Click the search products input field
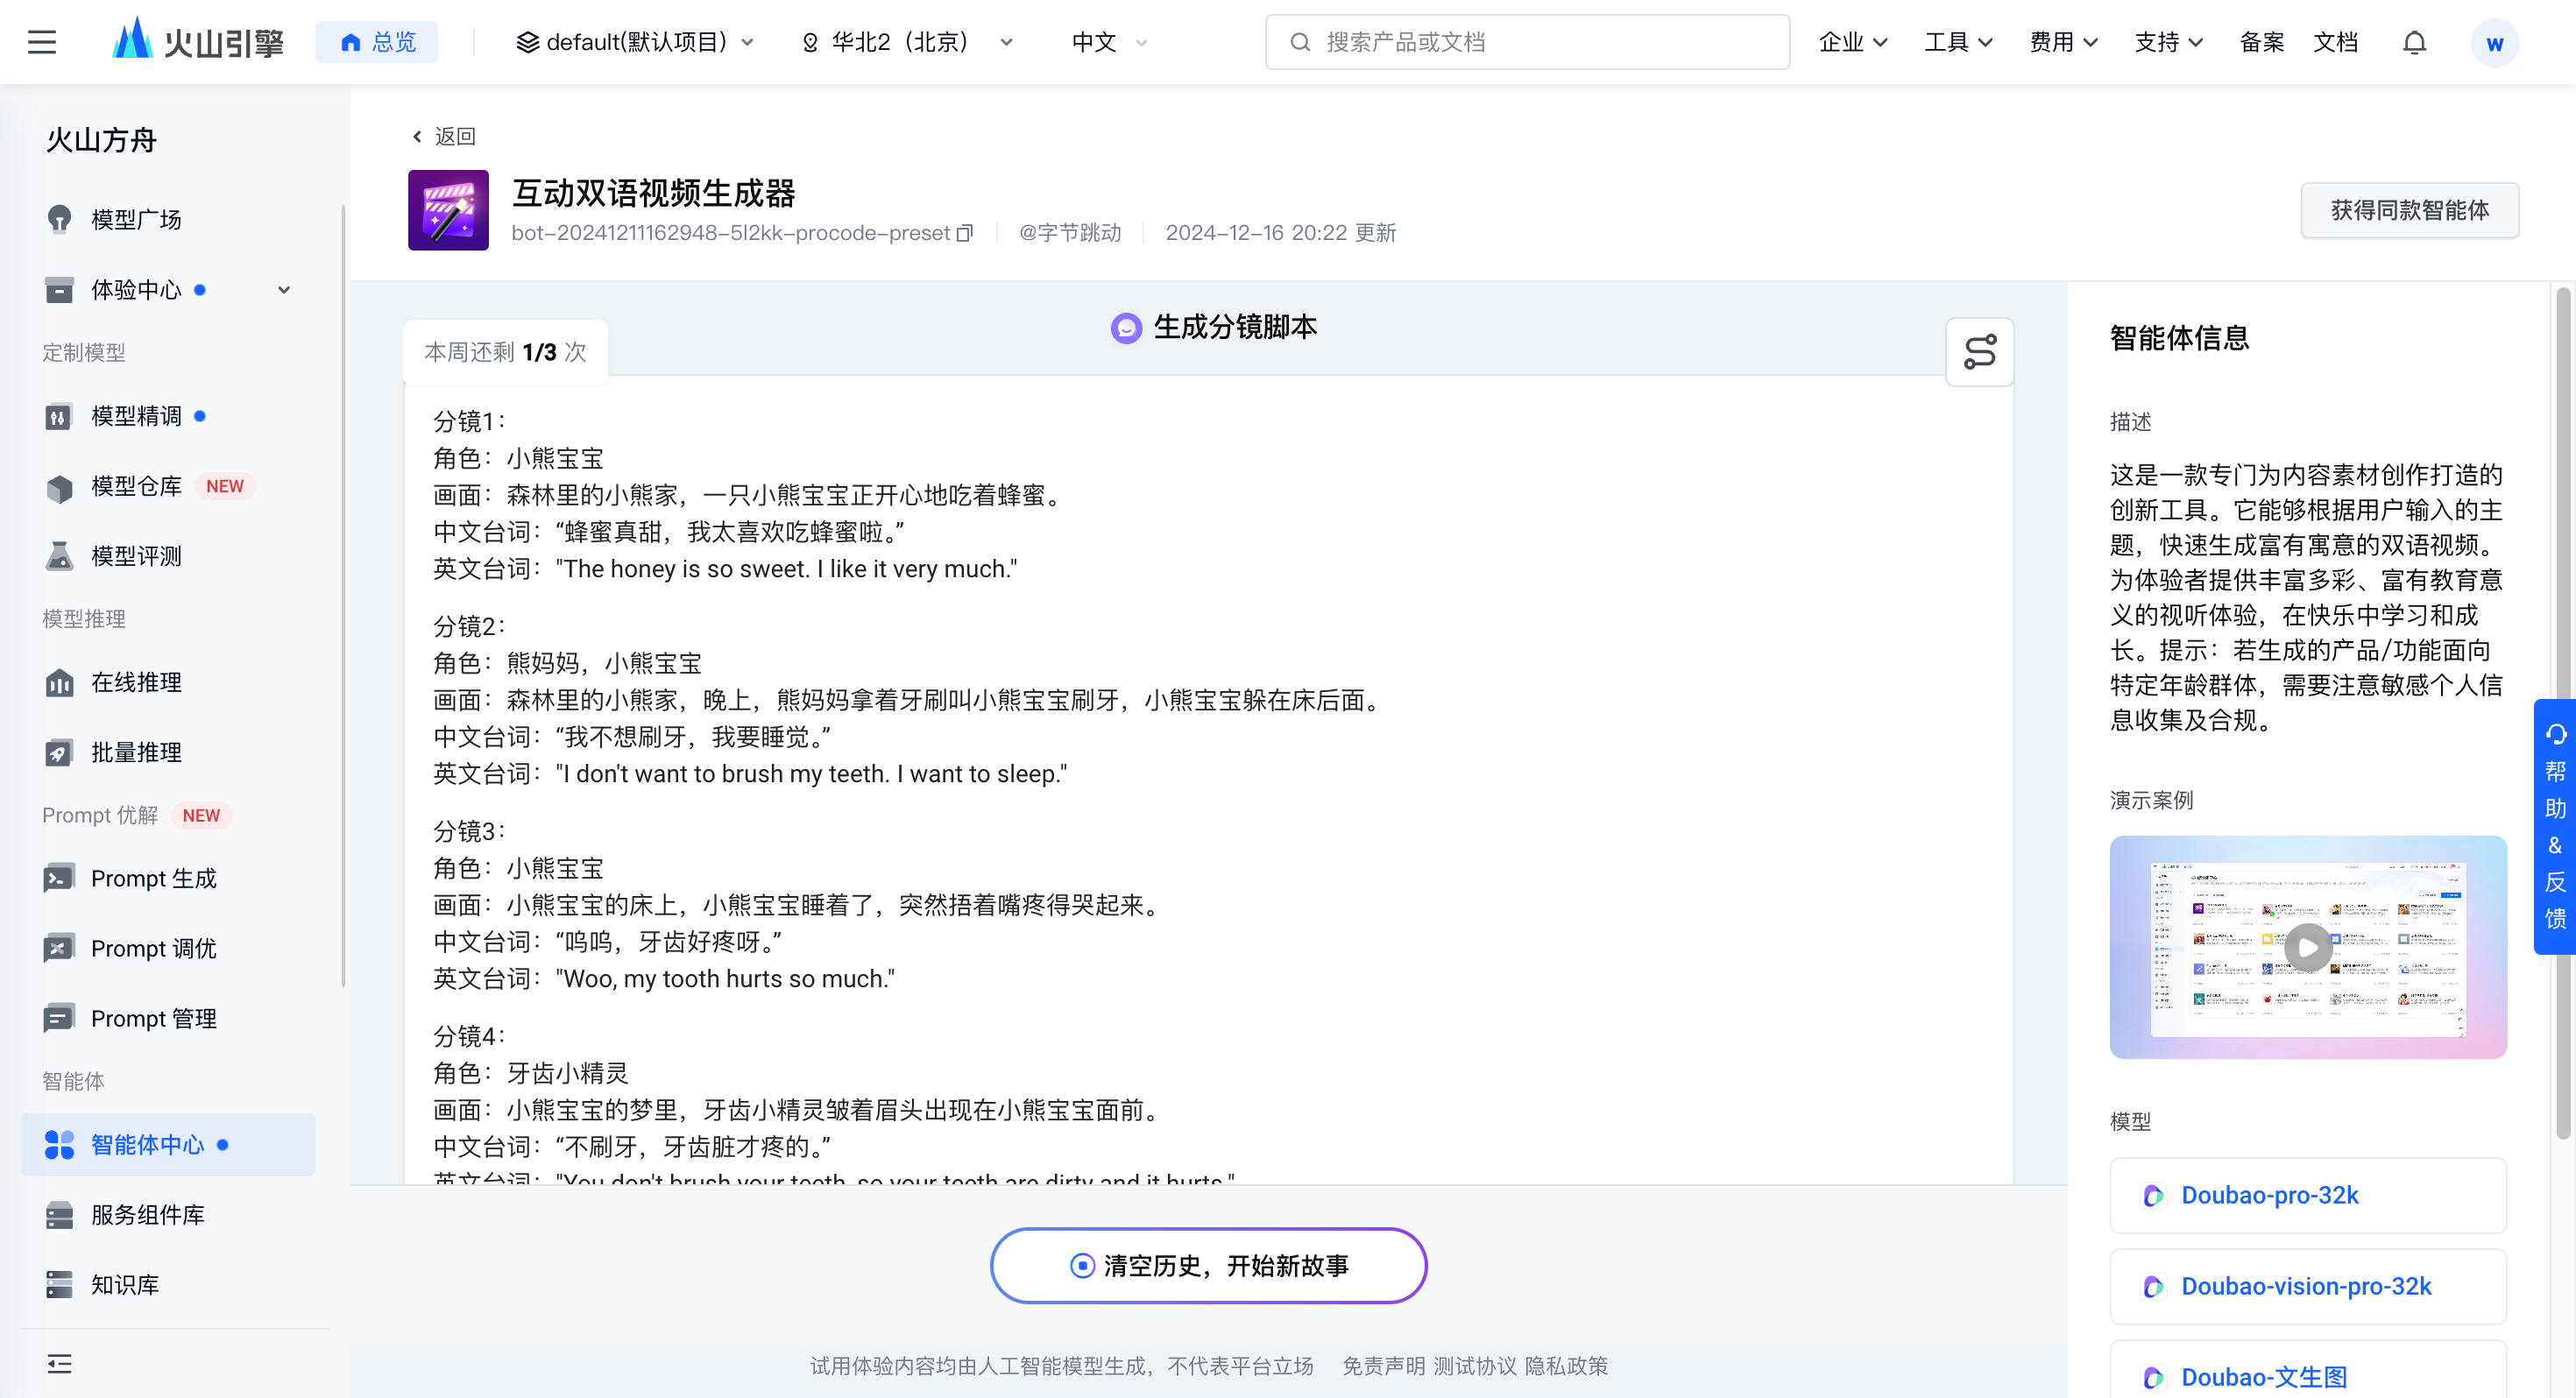The image size is (2576, 1398). coord(1527,42)
